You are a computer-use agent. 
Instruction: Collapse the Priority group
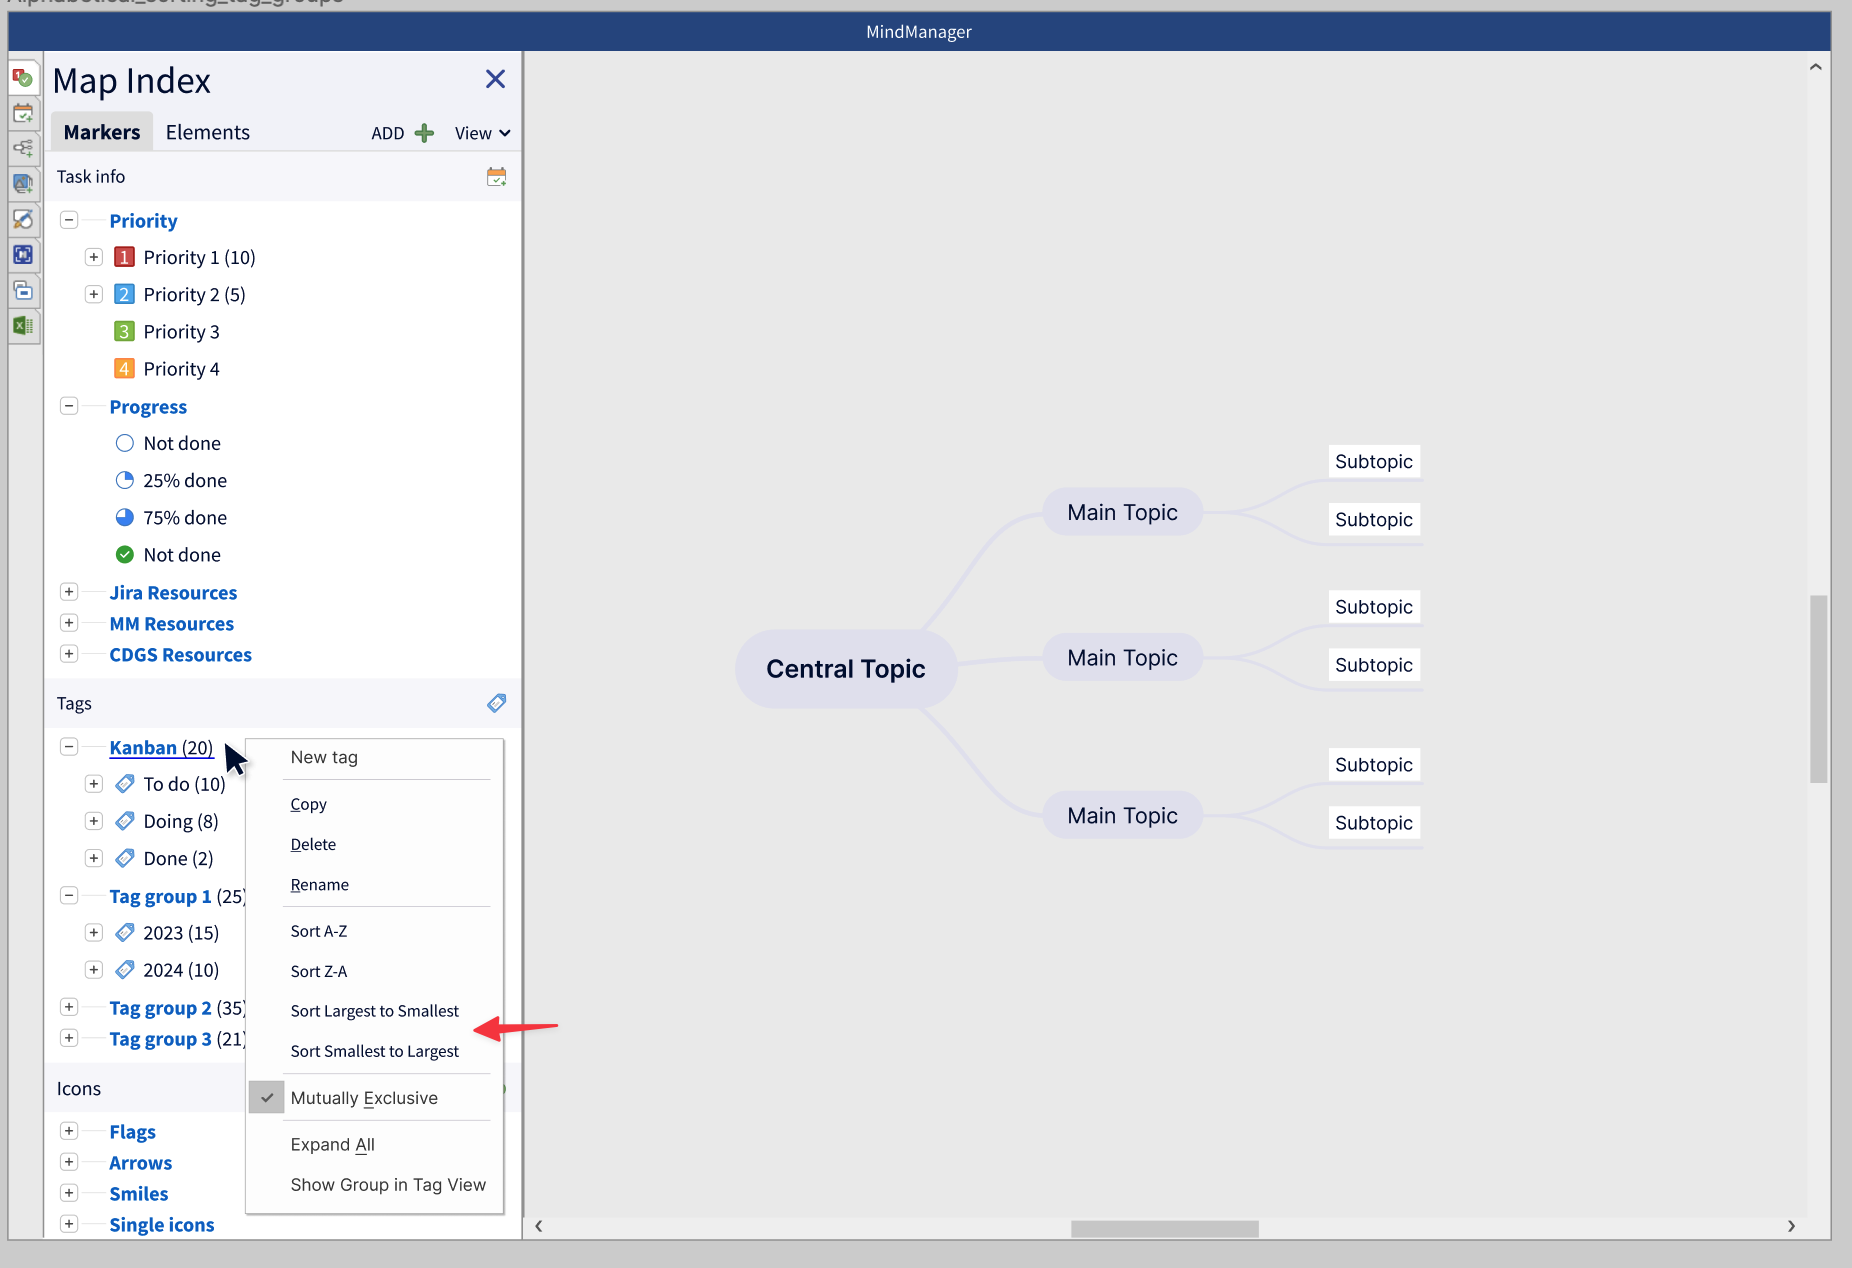pyautogui.click(x=69, y=220)
